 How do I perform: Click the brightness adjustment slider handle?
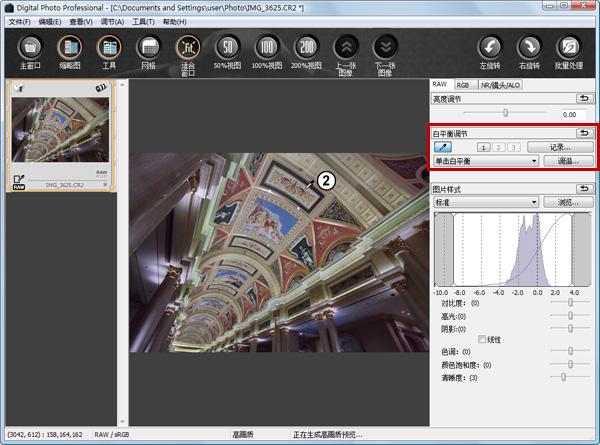point(505,113)
